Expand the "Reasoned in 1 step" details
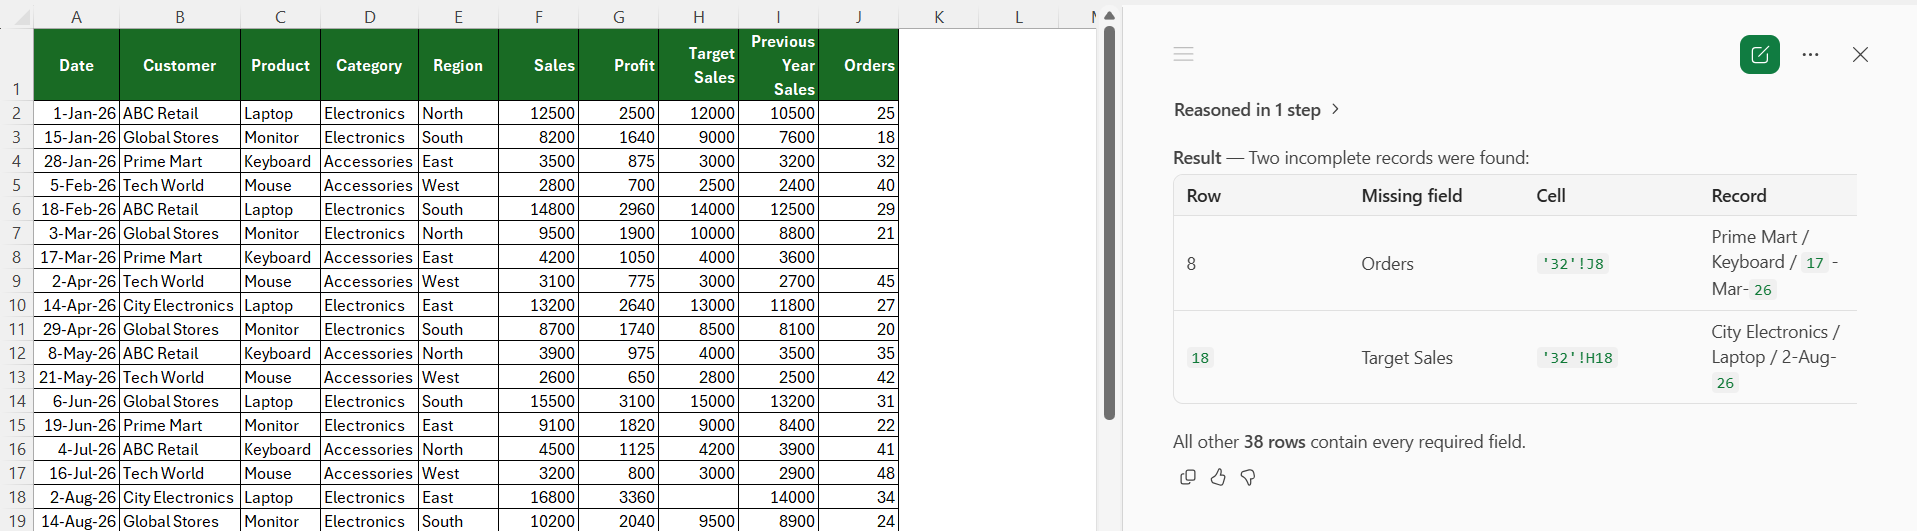 pyautogui.click(x=1256, y=110)
